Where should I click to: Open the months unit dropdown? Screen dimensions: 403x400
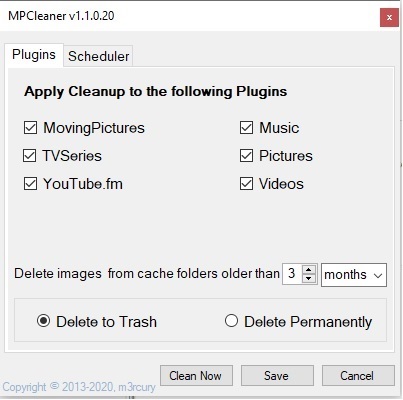pyautogui.click(x=354, y=275)
